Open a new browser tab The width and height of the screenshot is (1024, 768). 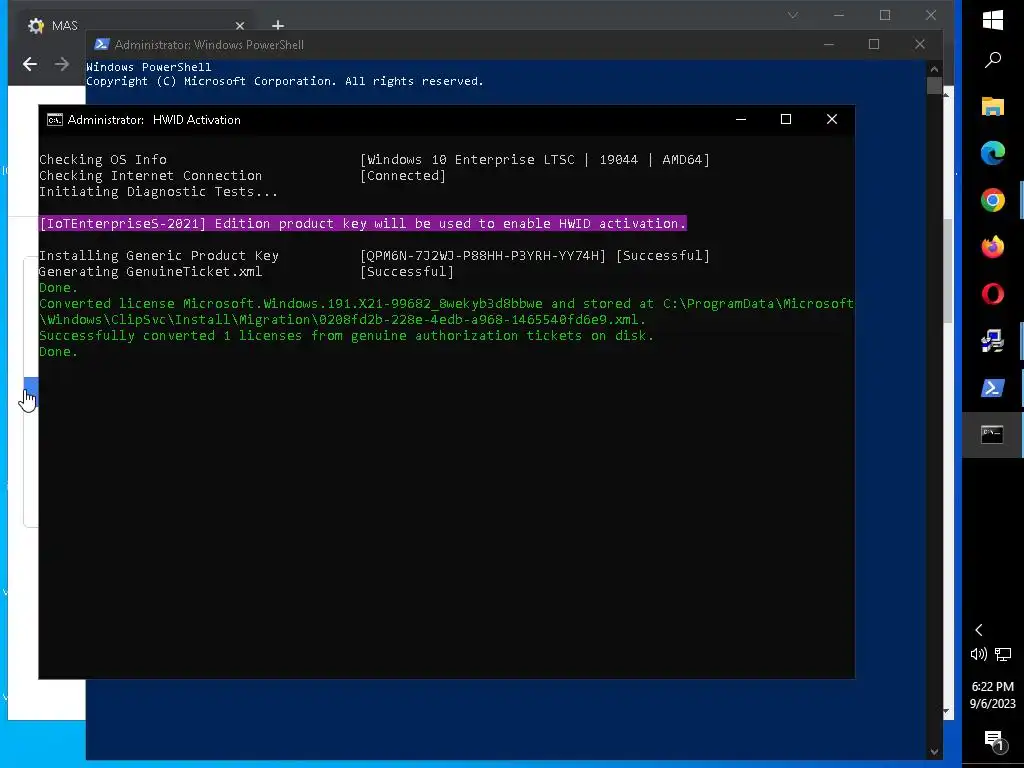278,25
